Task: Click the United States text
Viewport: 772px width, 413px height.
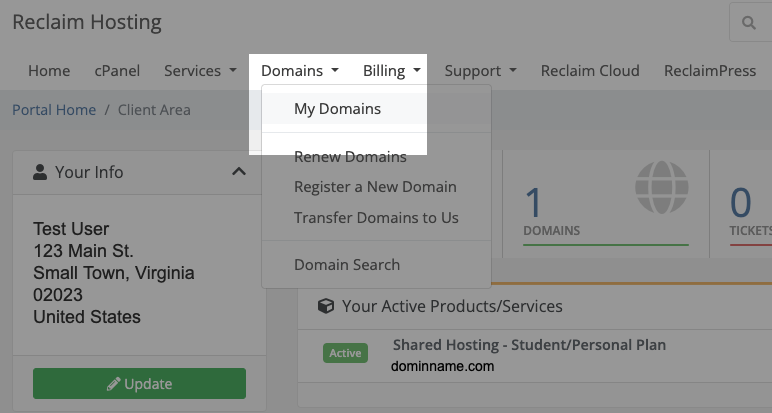Action: pyautogui.click(x=87, y=317)
